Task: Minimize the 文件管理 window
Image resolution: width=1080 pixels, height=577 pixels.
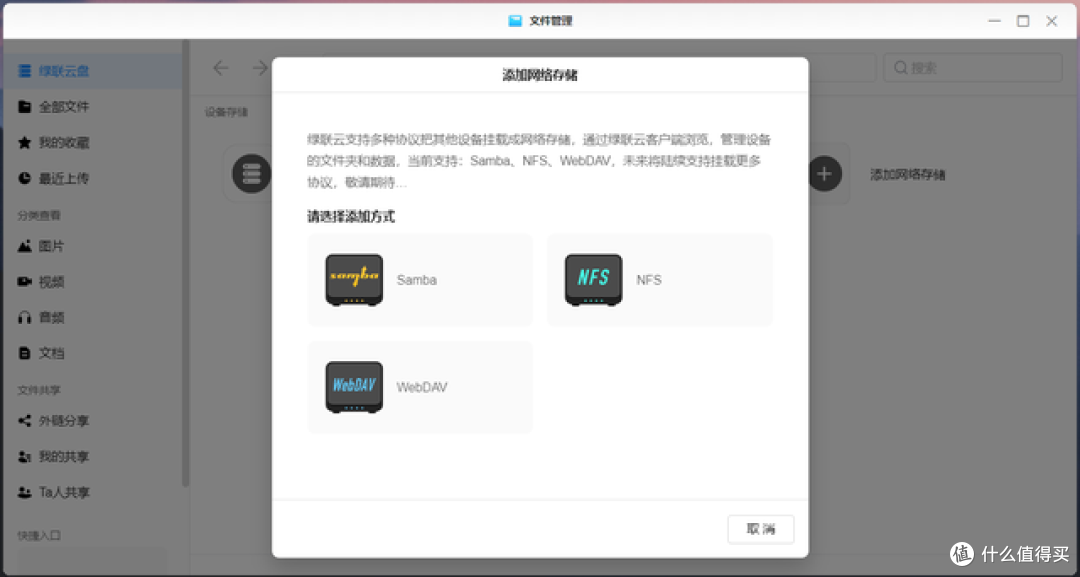Action: (994, 21)
